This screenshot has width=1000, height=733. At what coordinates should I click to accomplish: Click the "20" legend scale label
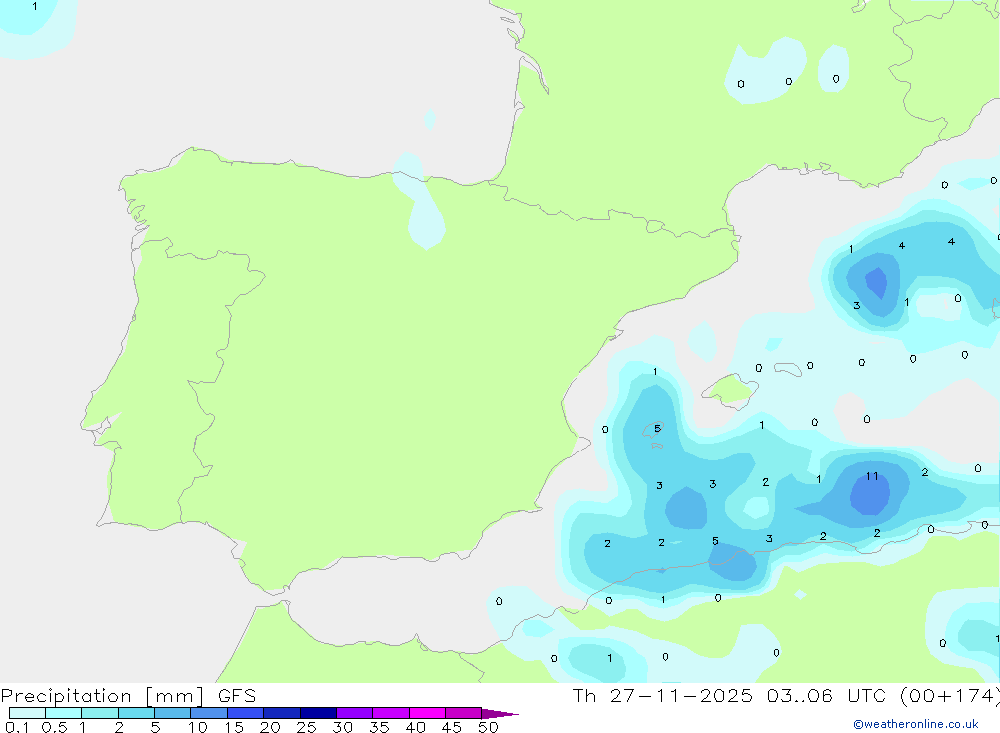tap(270, 727)
